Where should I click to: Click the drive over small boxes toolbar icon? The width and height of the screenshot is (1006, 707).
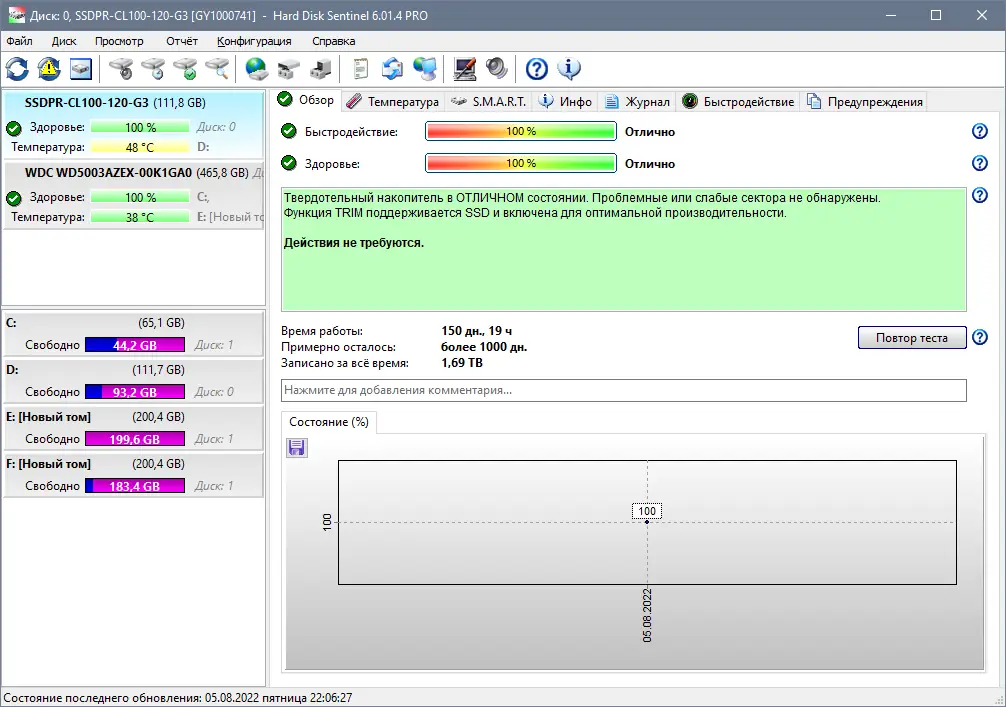[x=289, y=69]
